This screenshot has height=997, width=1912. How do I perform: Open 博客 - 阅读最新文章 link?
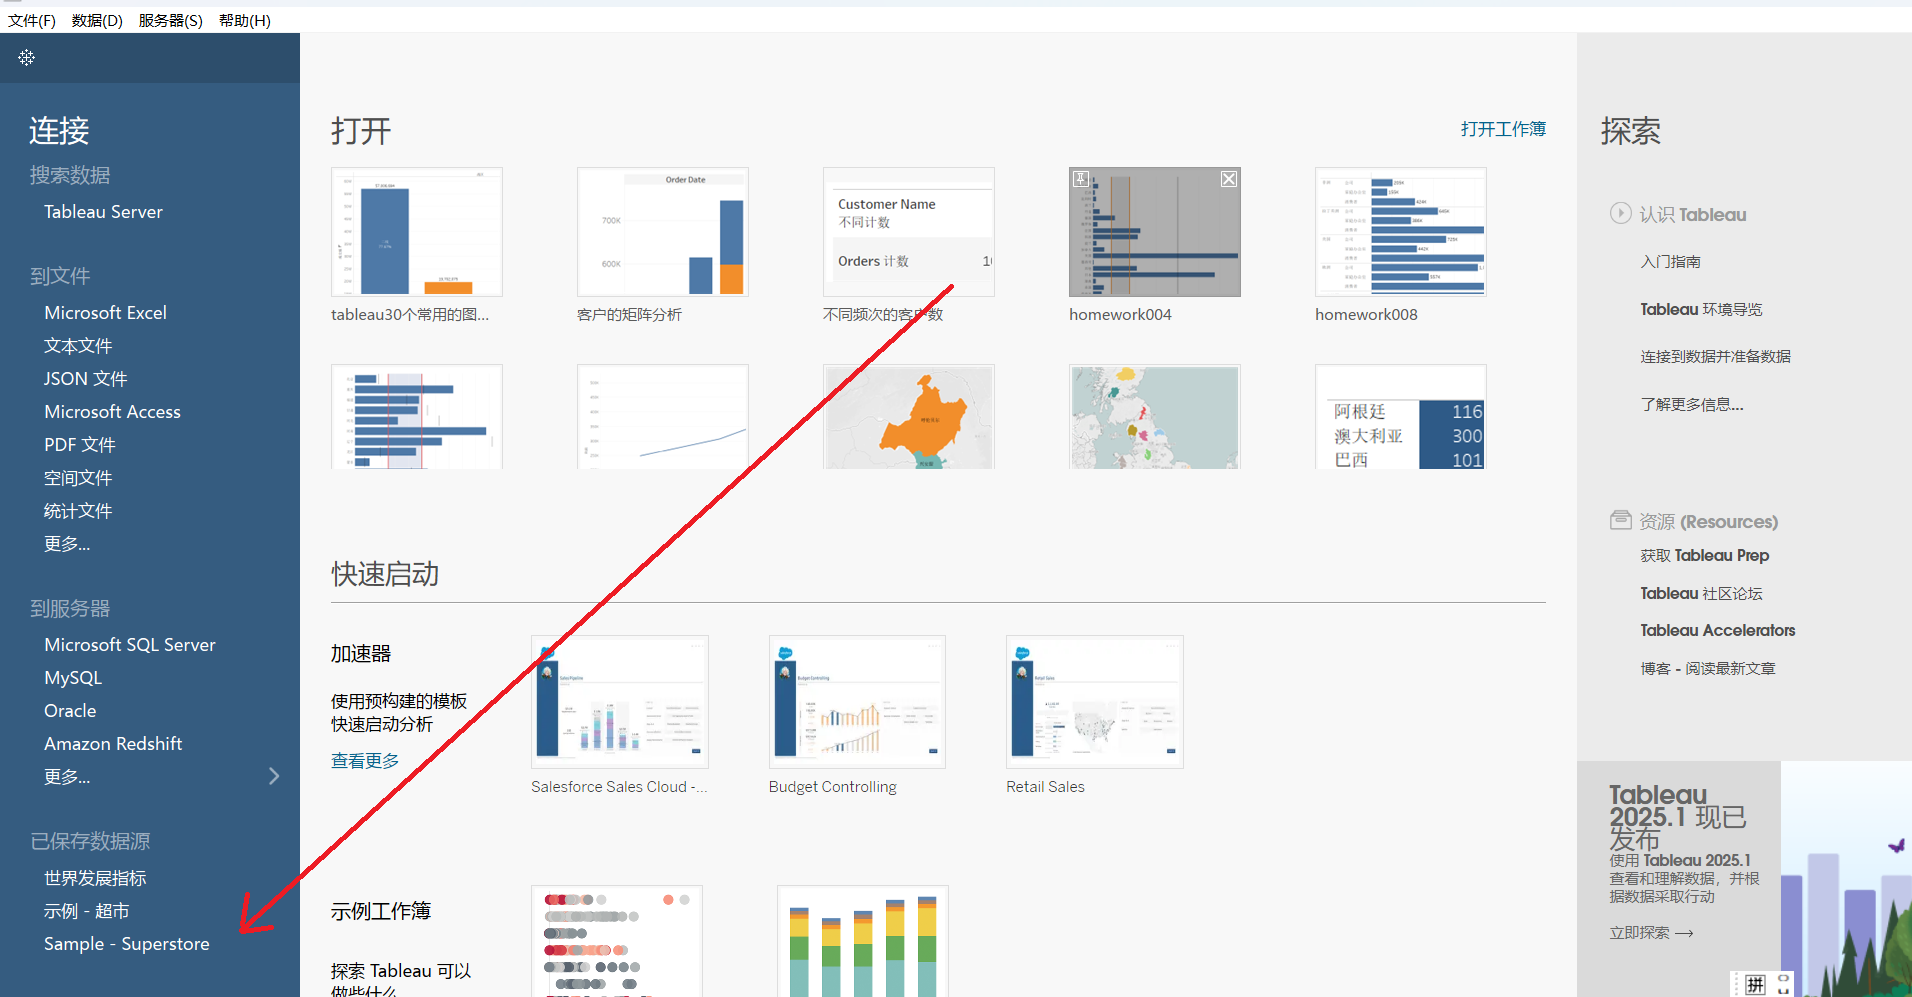click(1708, 669)
